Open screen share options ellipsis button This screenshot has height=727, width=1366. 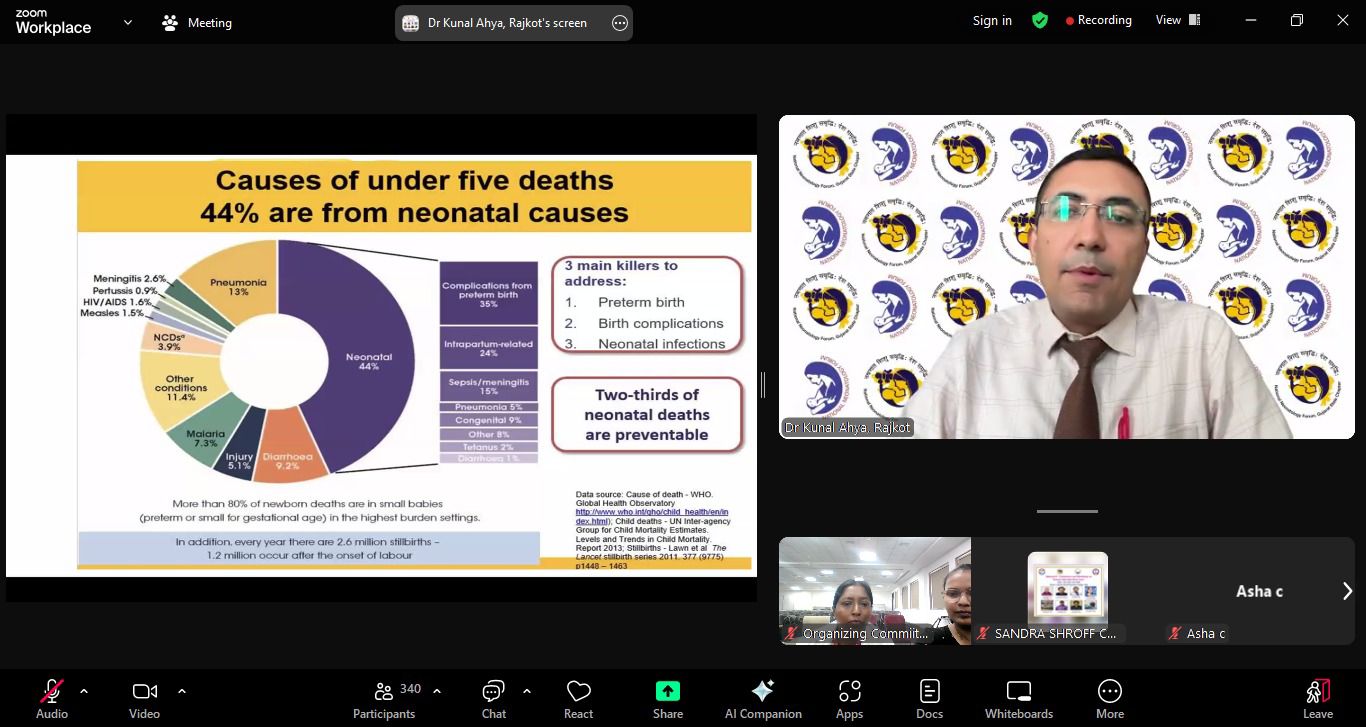(619, 23)
